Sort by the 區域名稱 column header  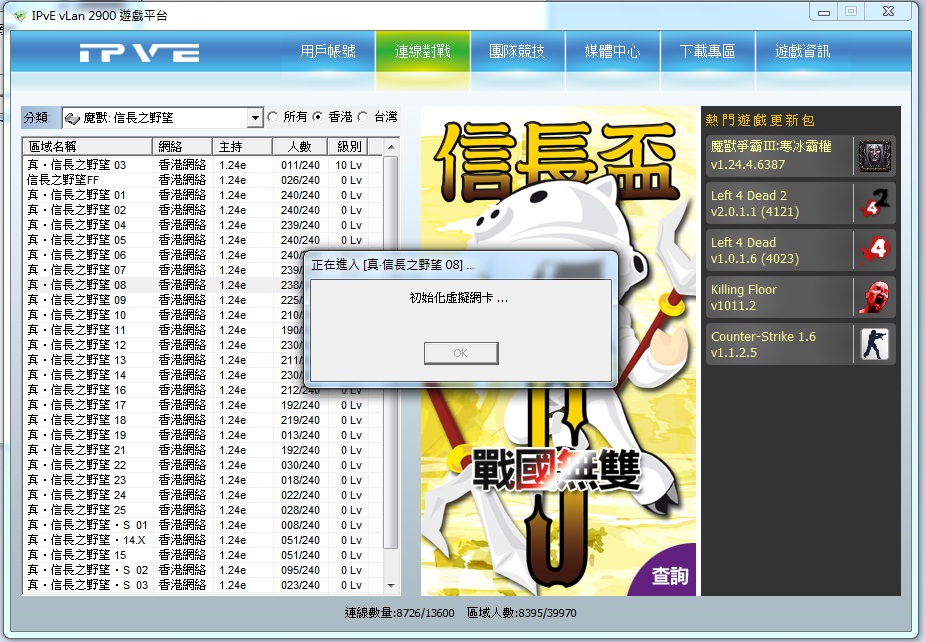87,146
